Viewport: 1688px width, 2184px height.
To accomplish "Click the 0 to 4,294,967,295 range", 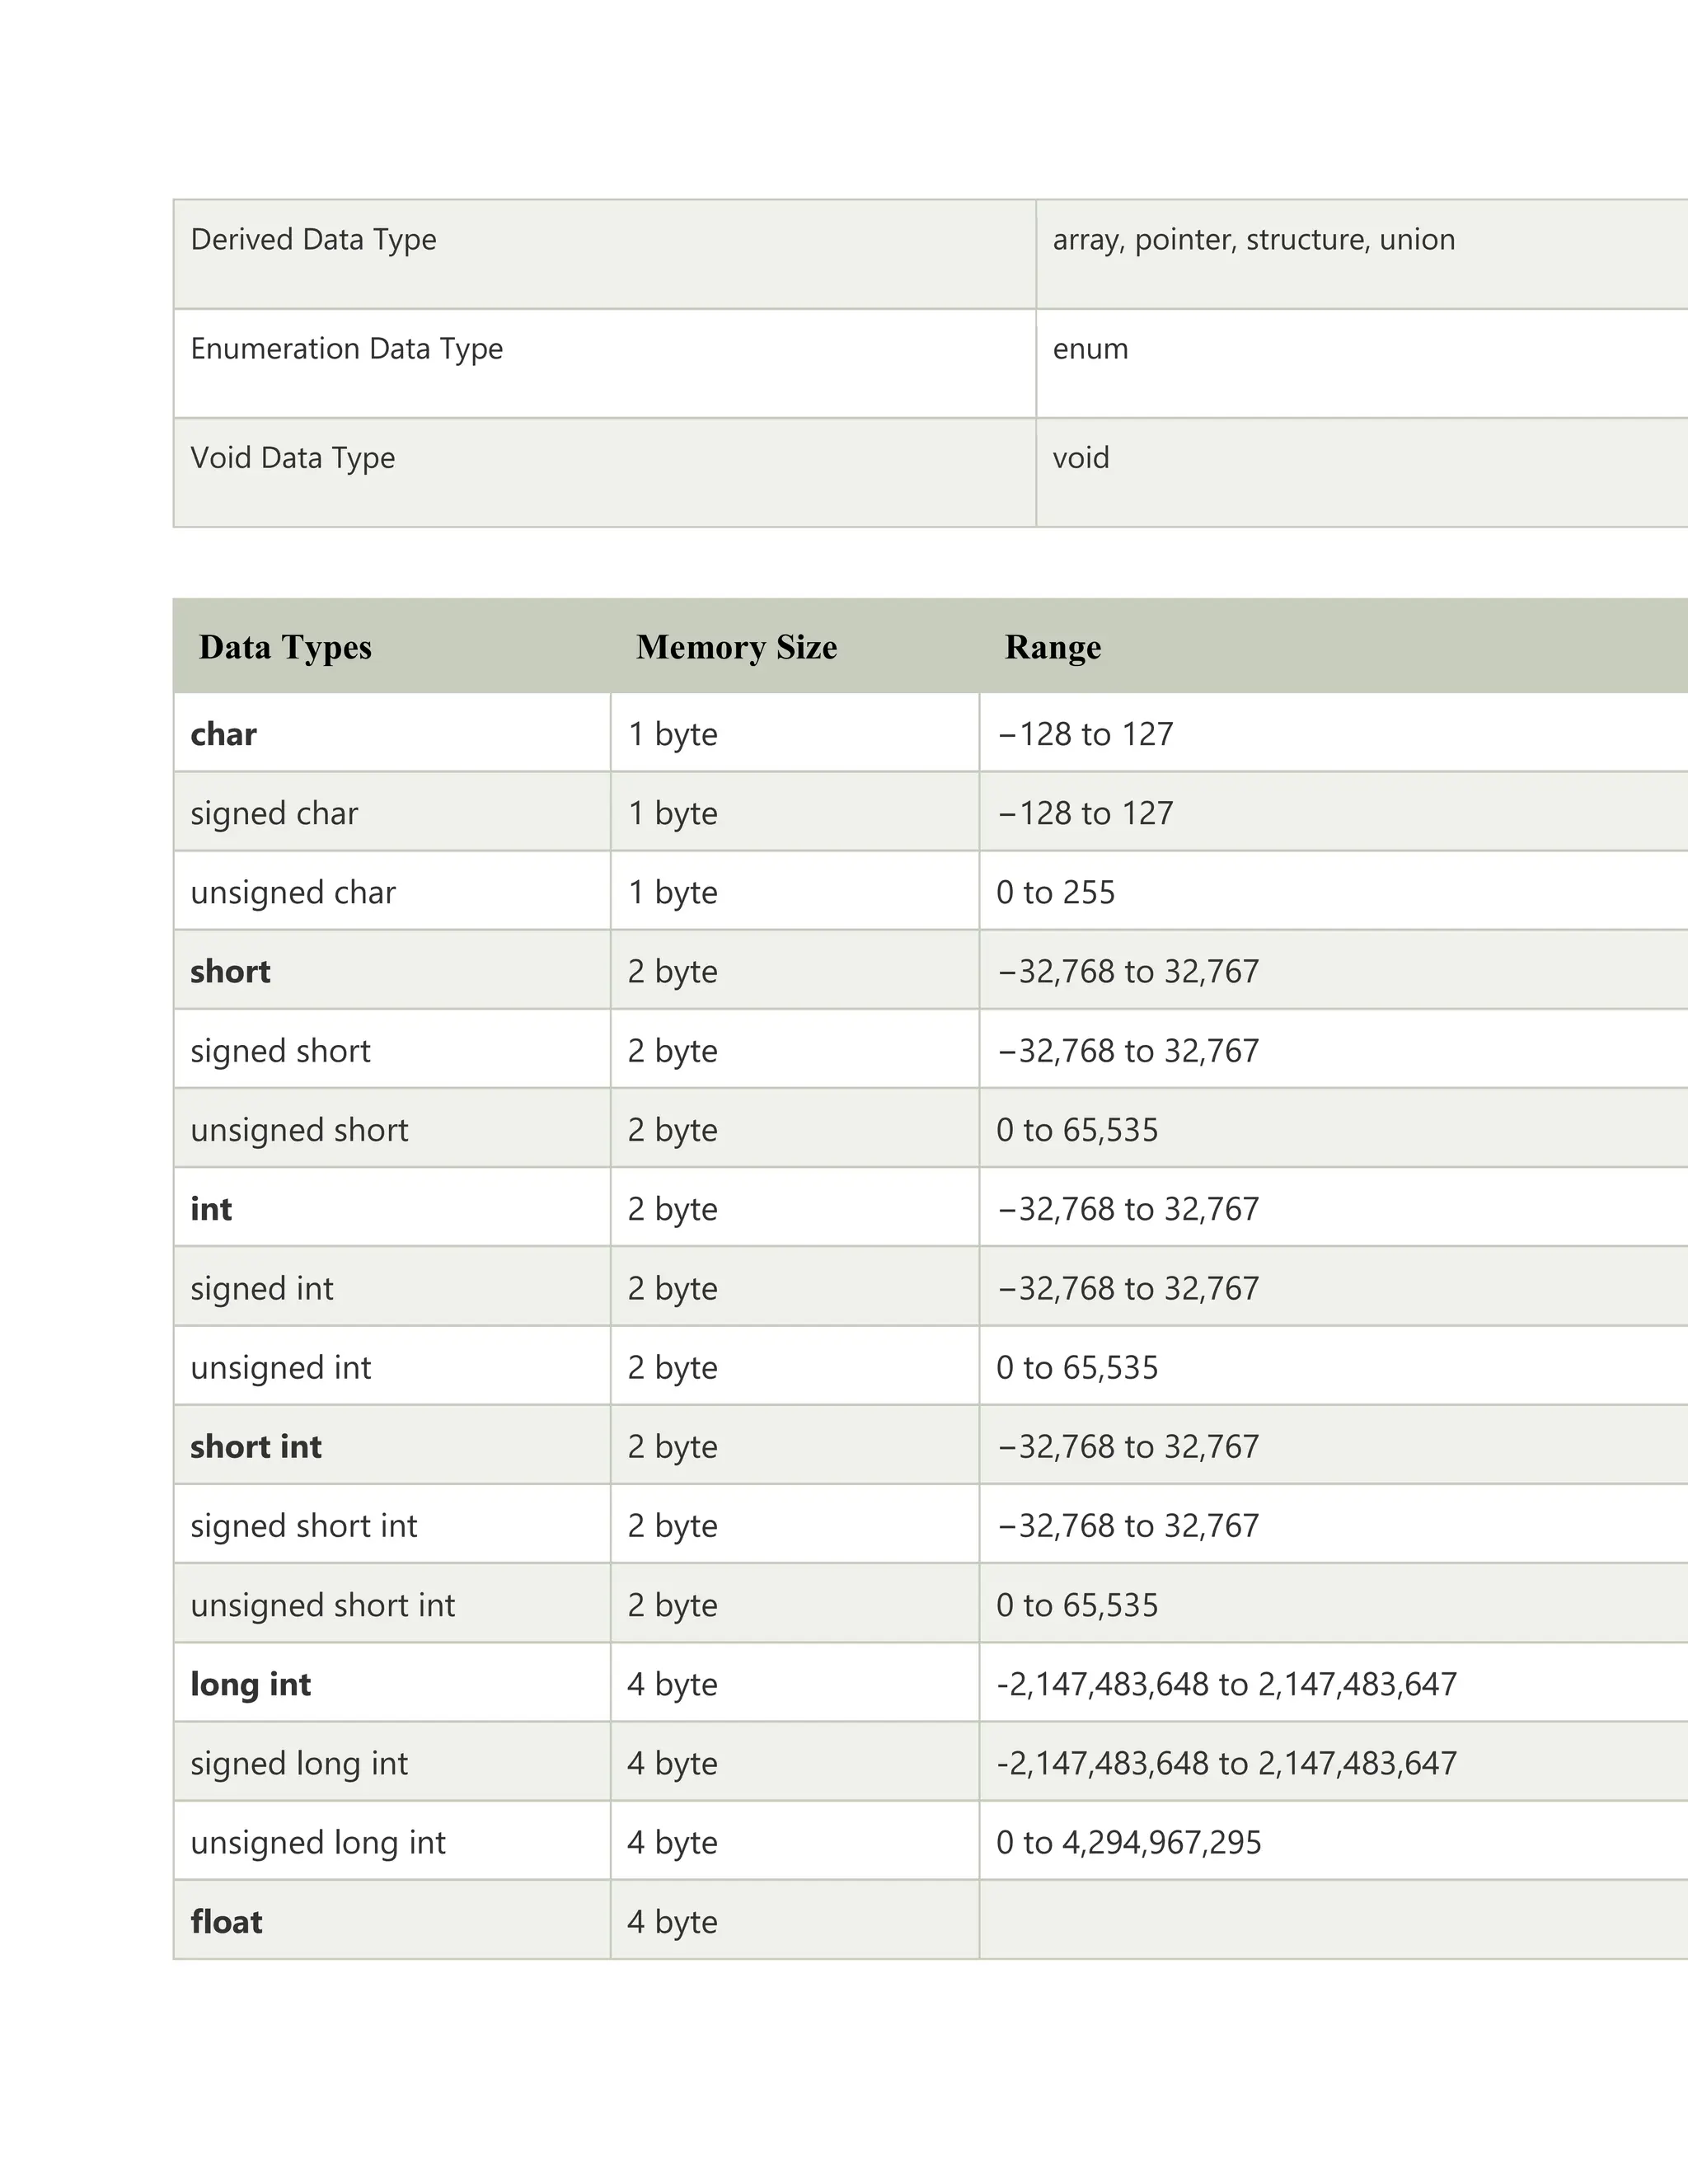I will tap(1128, 1842).
